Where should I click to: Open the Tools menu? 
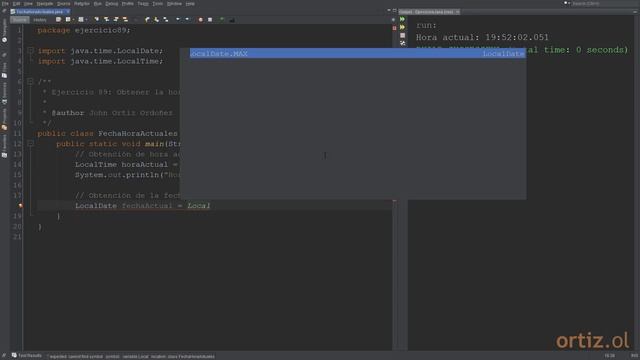pyautogui.click(x=158, y=4)
